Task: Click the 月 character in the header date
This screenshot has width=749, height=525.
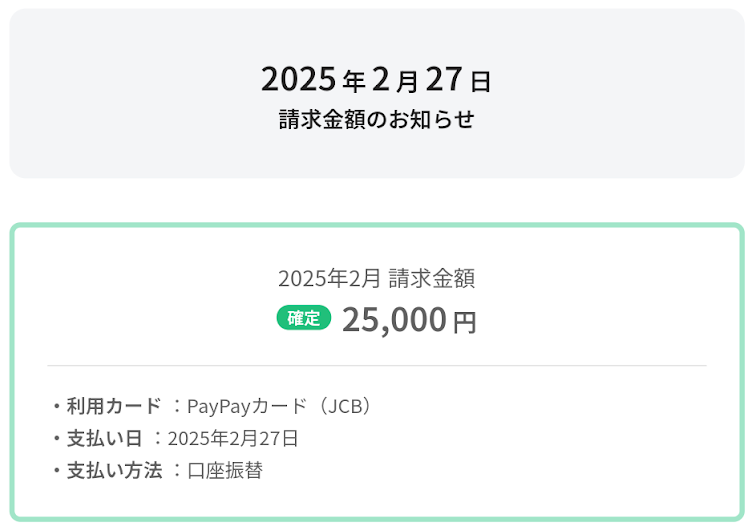Action: coord(407,80)
